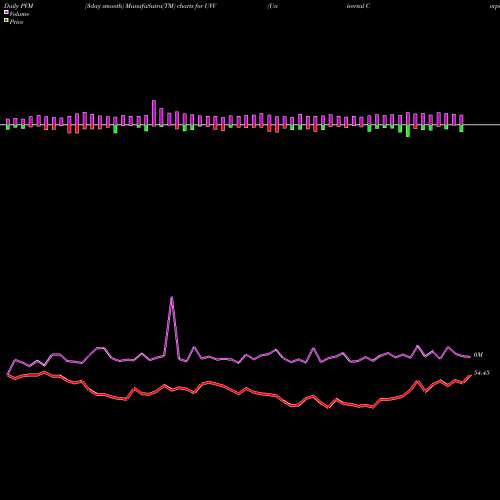Click the purple Volume legend swatch
Screen dimensions: 500x500
click(x=6, y=12)
